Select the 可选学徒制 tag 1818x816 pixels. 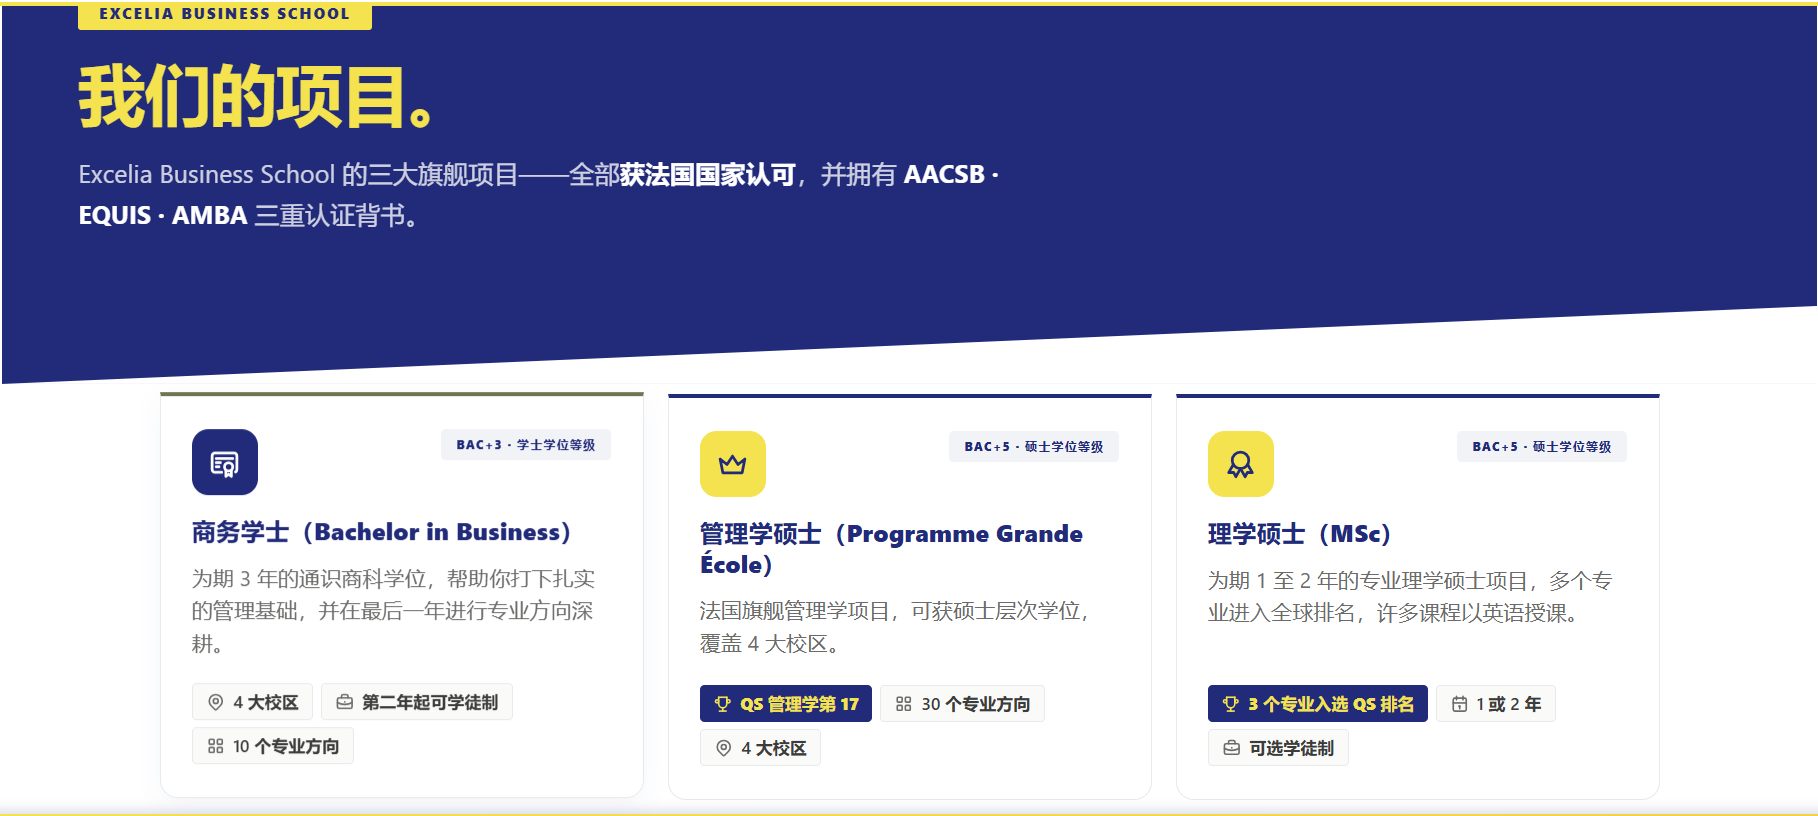point(1278,748)
